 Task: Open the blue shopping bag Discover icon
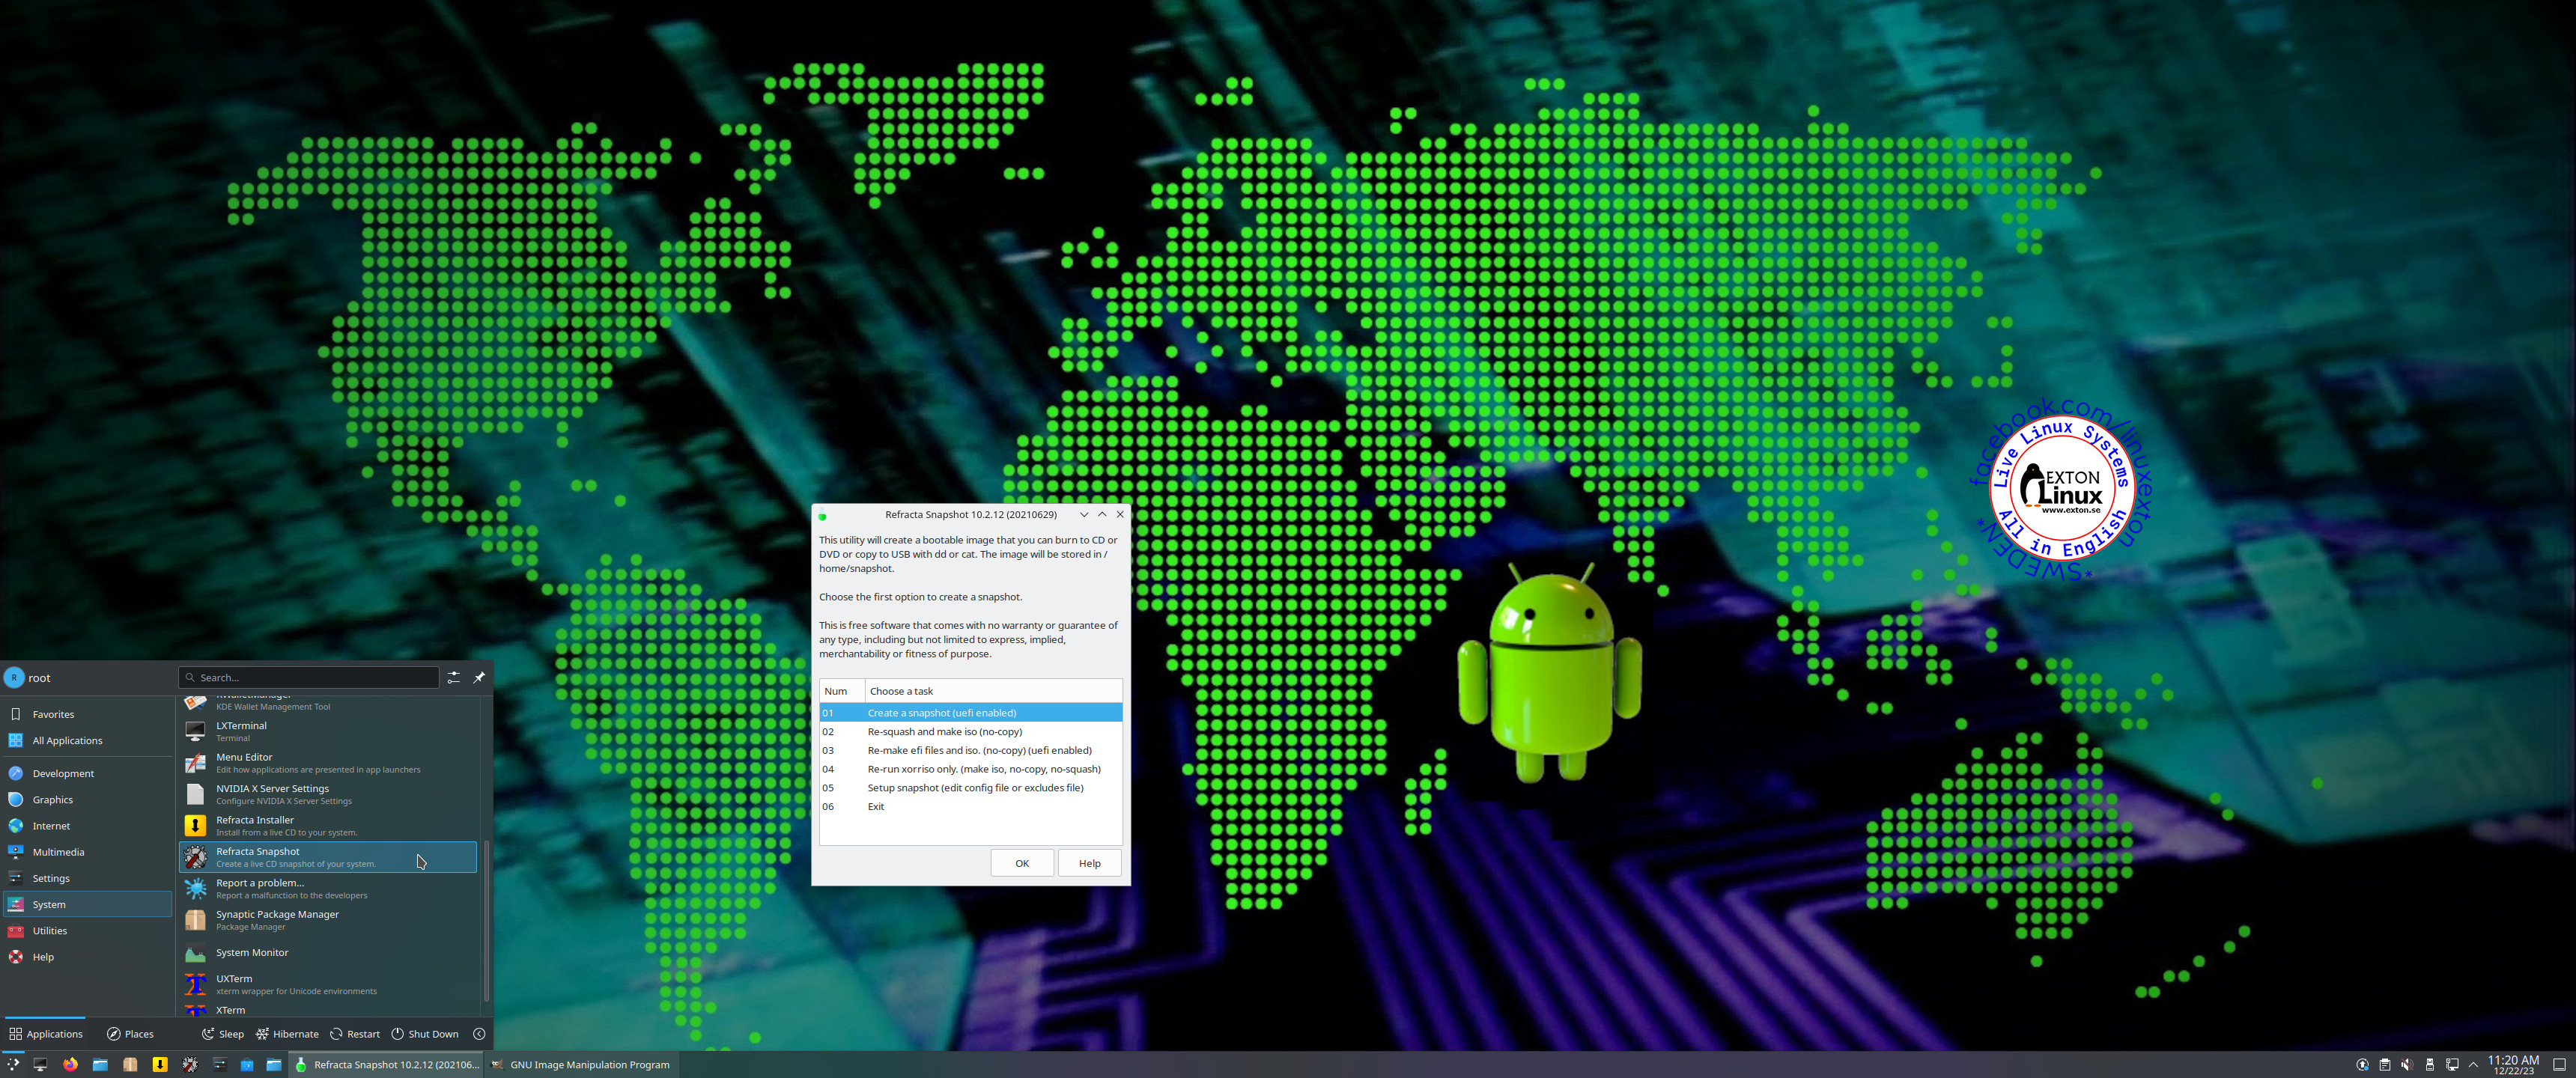pyautogui.click(x=247, y=1064)
